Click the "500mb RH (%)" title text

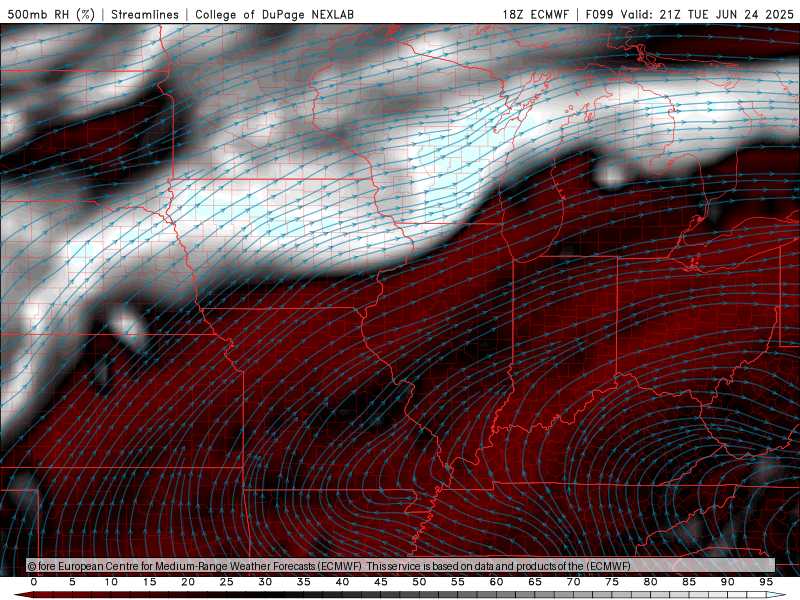click(52, 14)
